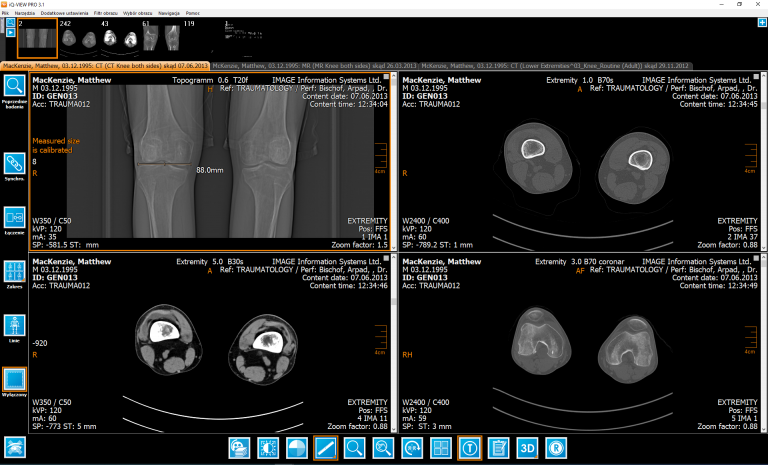Toggle the corner square of Extremity 5.0 B30s viewport
This screenshot has height=465, width=768.
pos(386,258)
